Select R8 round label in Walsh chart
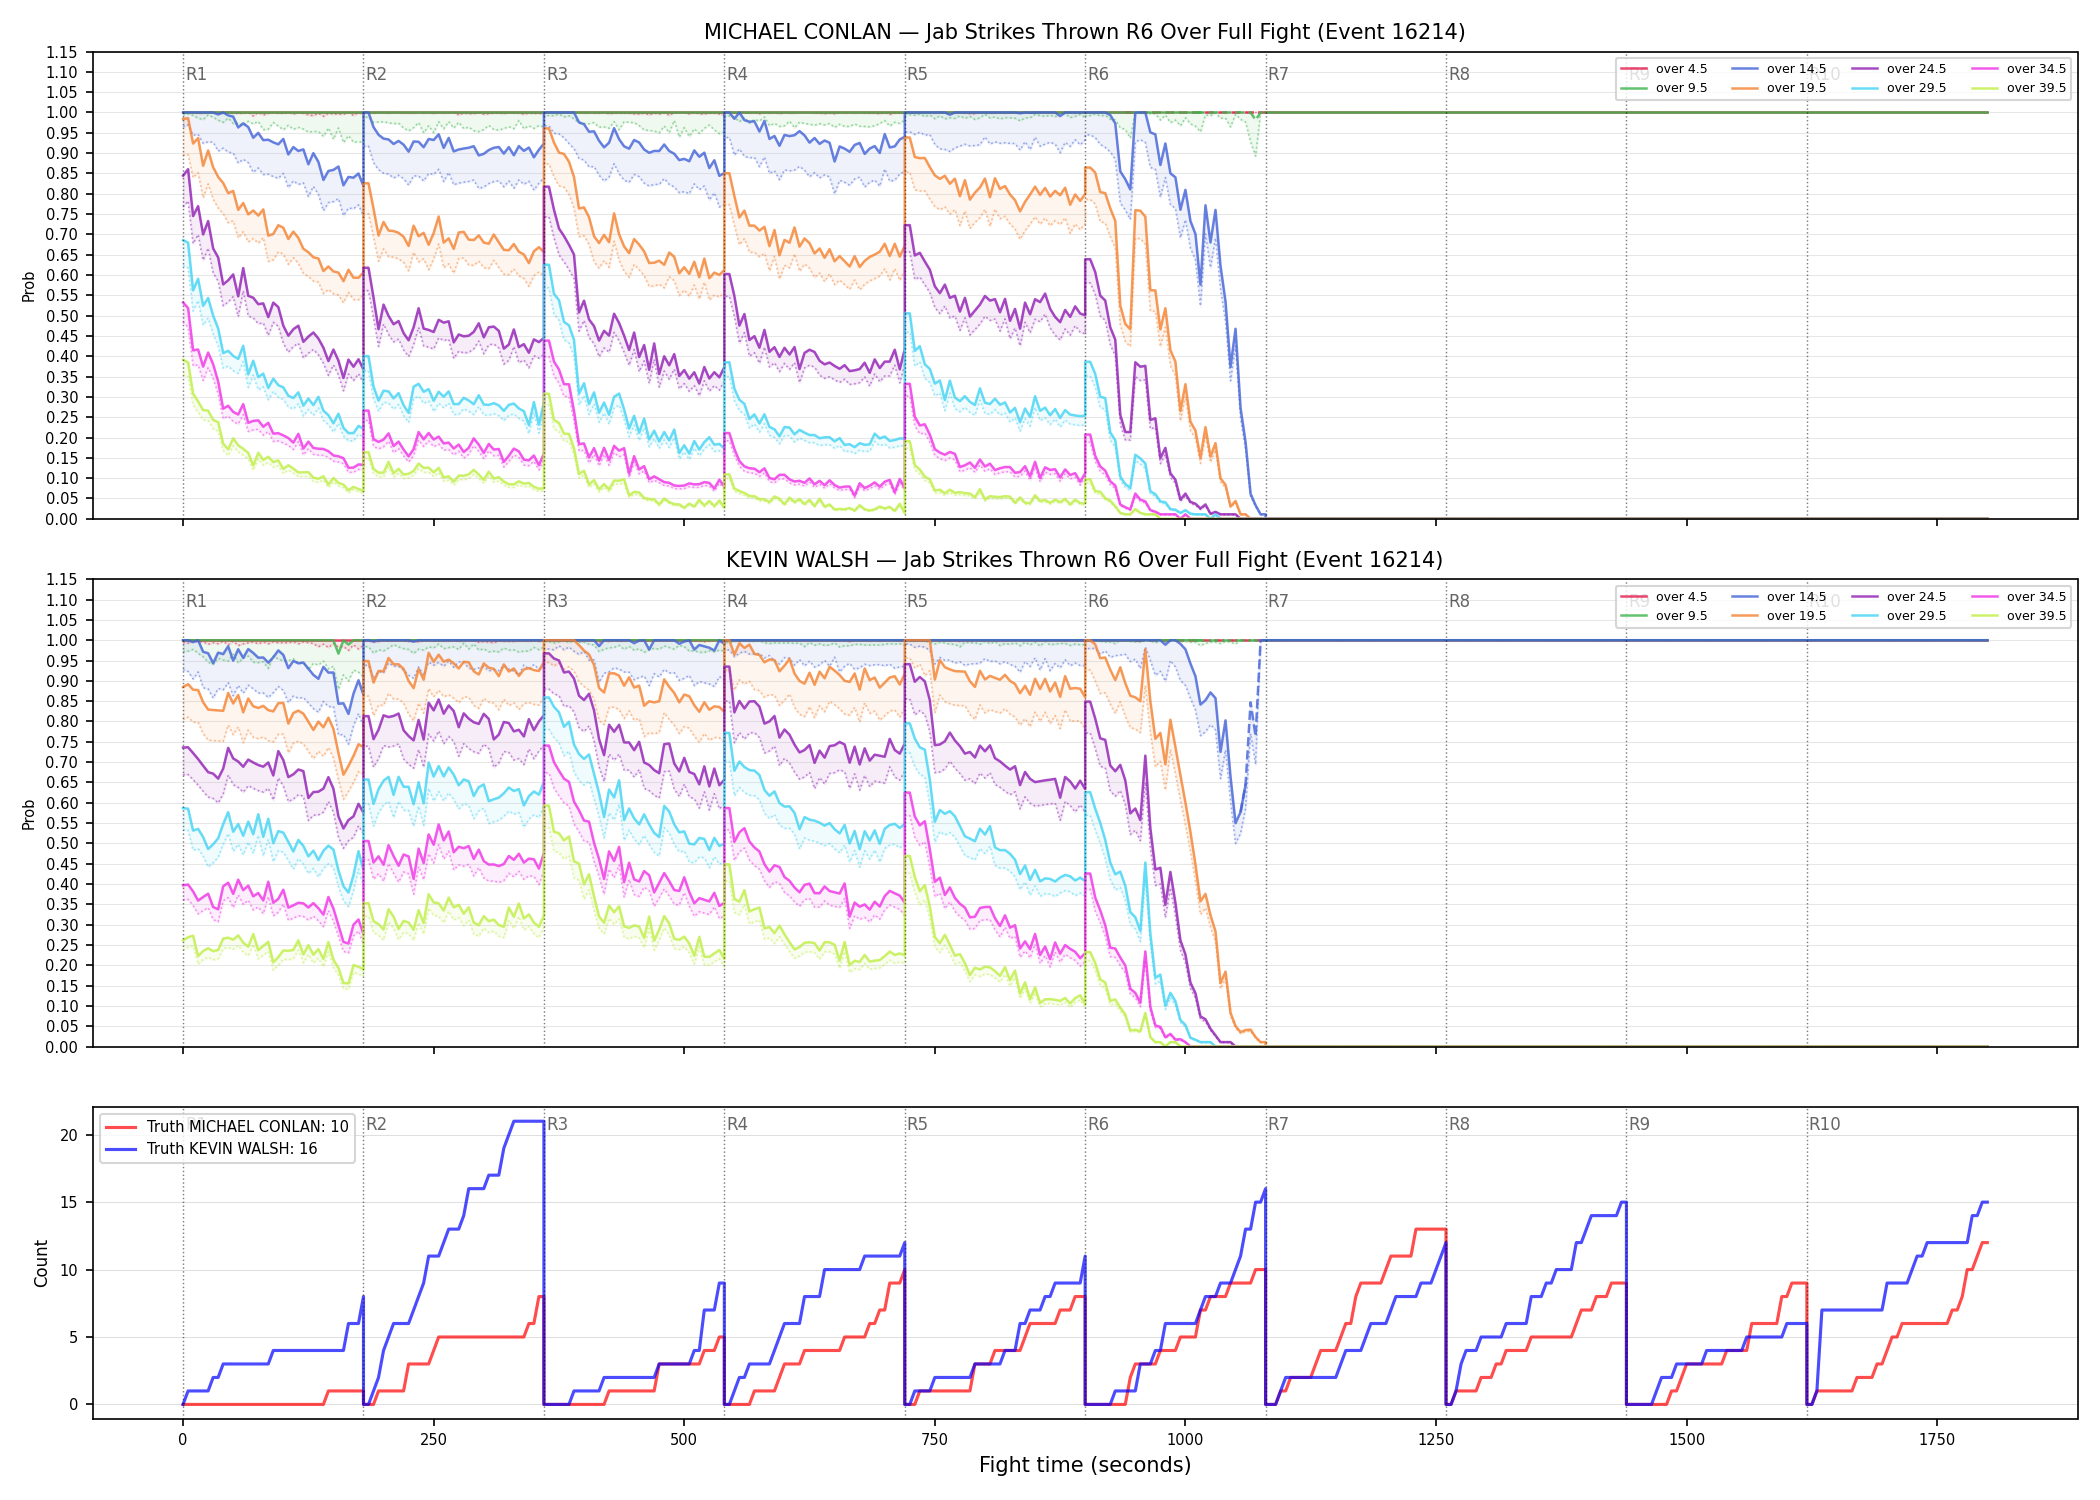The image size is (2100, 1500). pyautogui.click(x=1459, y=601)
